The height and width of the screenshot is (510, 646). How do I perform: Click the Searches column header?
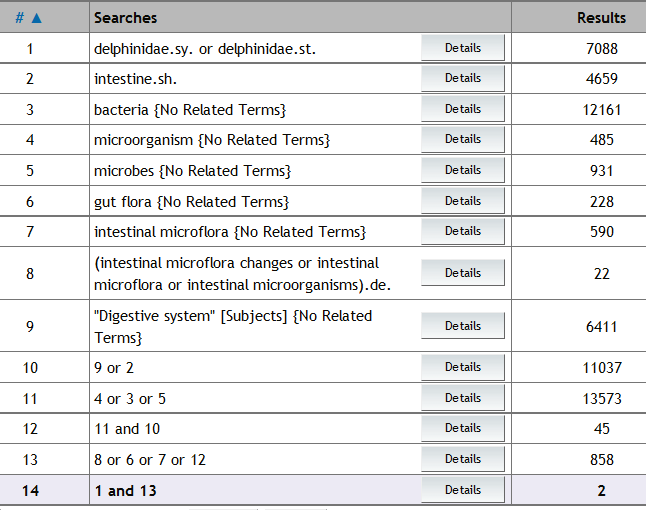pos(125,17)
